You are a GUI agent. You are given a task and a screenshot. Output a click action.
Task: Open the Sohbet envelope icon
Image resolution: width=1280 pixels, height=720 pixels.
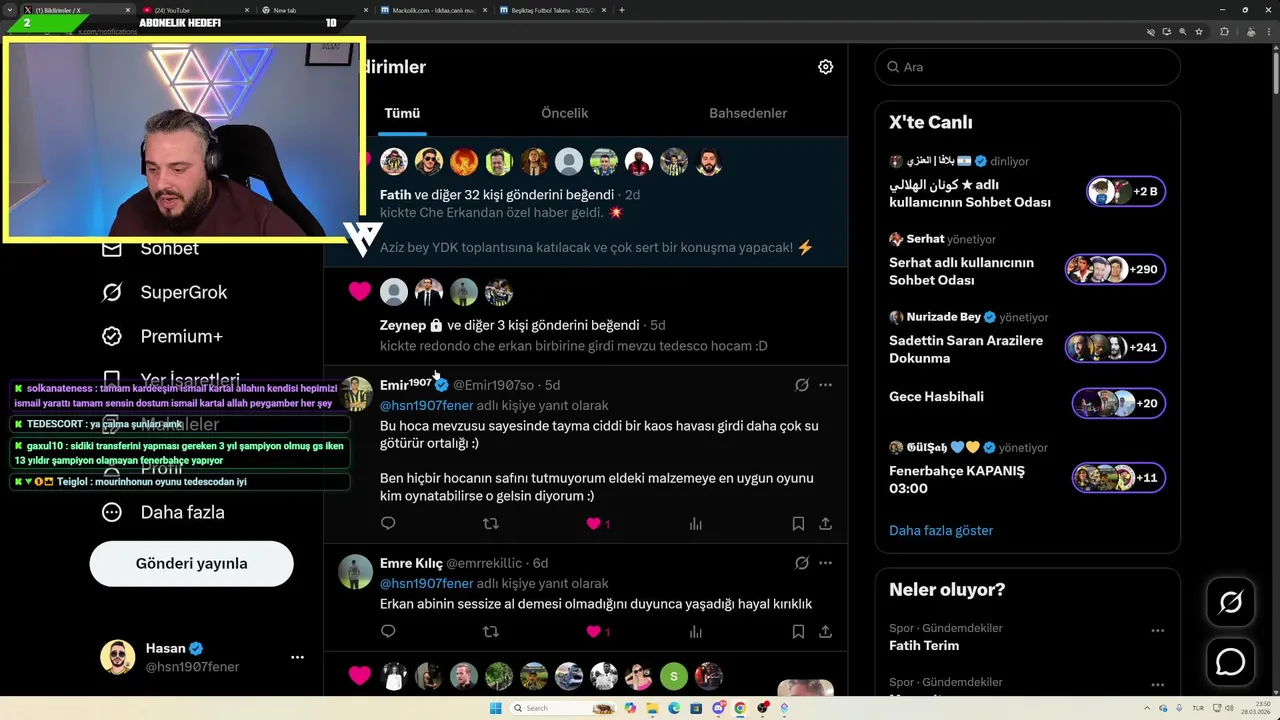[x=112, y=248]
